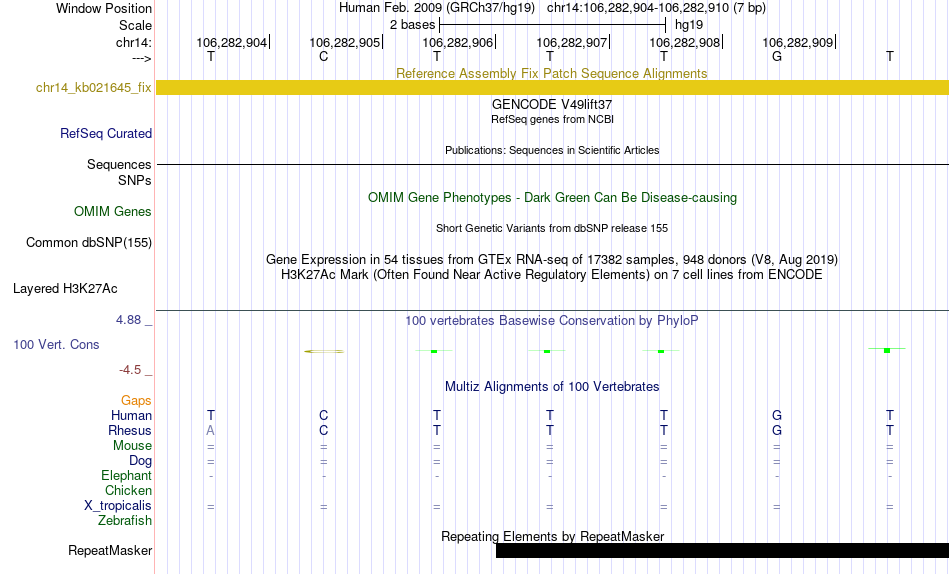950x574 pixels.
Task: Click position label 106,282,904
Action: click(x=231, y=42)
